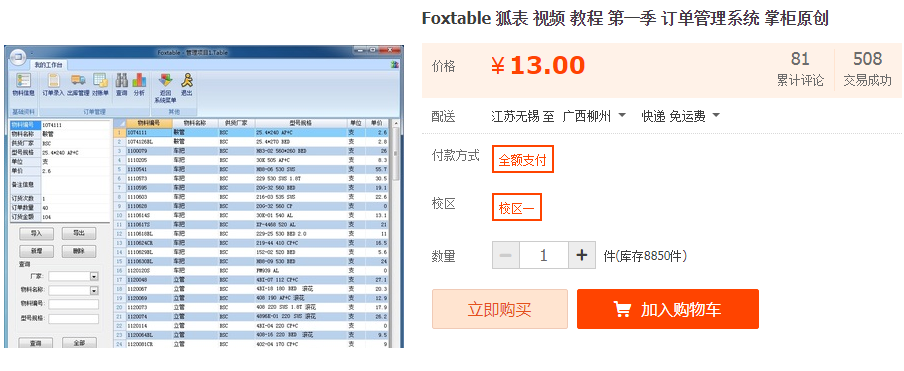
Task: Select cell 10T4126BL in the table
Action: pos(149,141)
